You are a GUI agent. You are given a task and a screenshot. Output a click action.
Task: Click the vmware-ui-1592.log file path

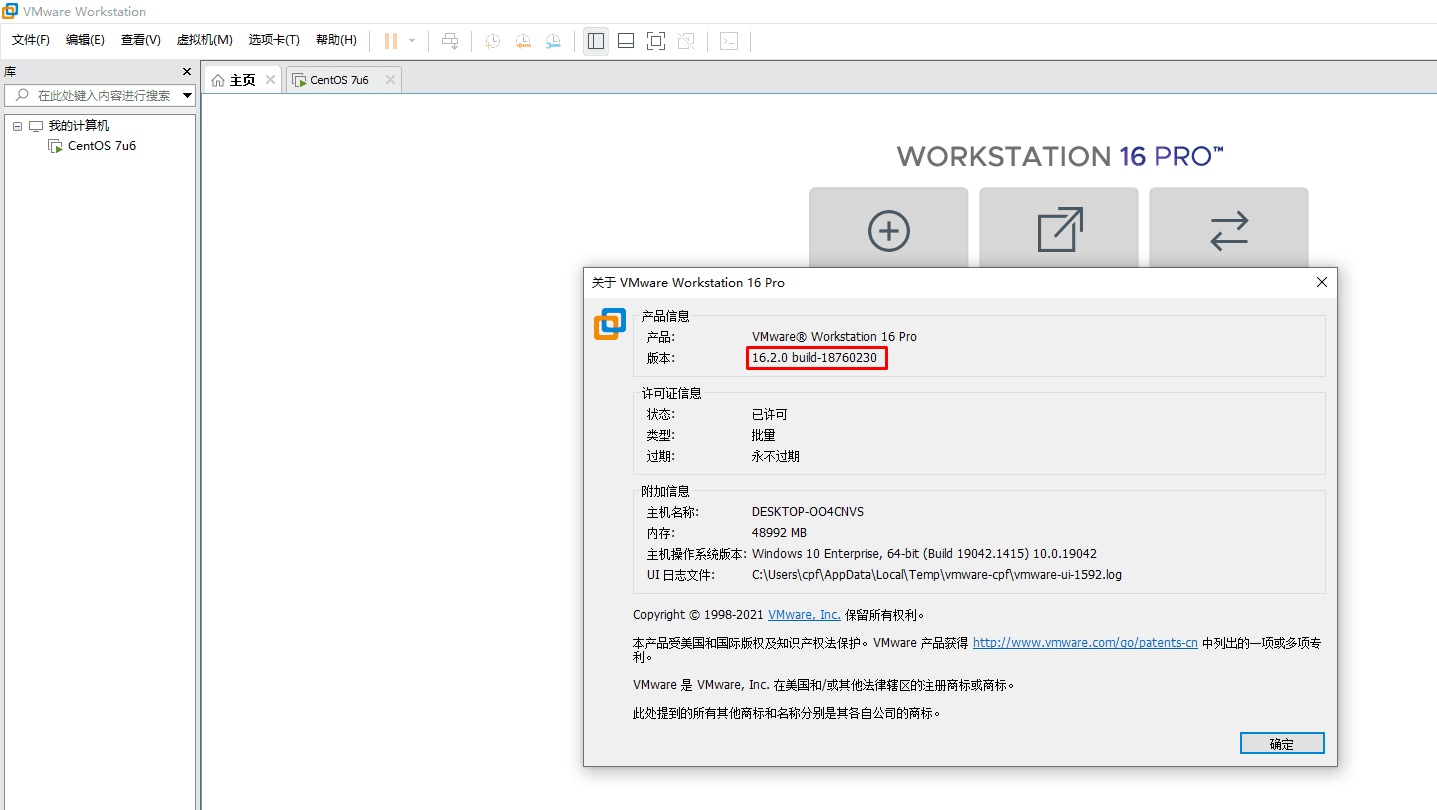click(x=937, y=575)
